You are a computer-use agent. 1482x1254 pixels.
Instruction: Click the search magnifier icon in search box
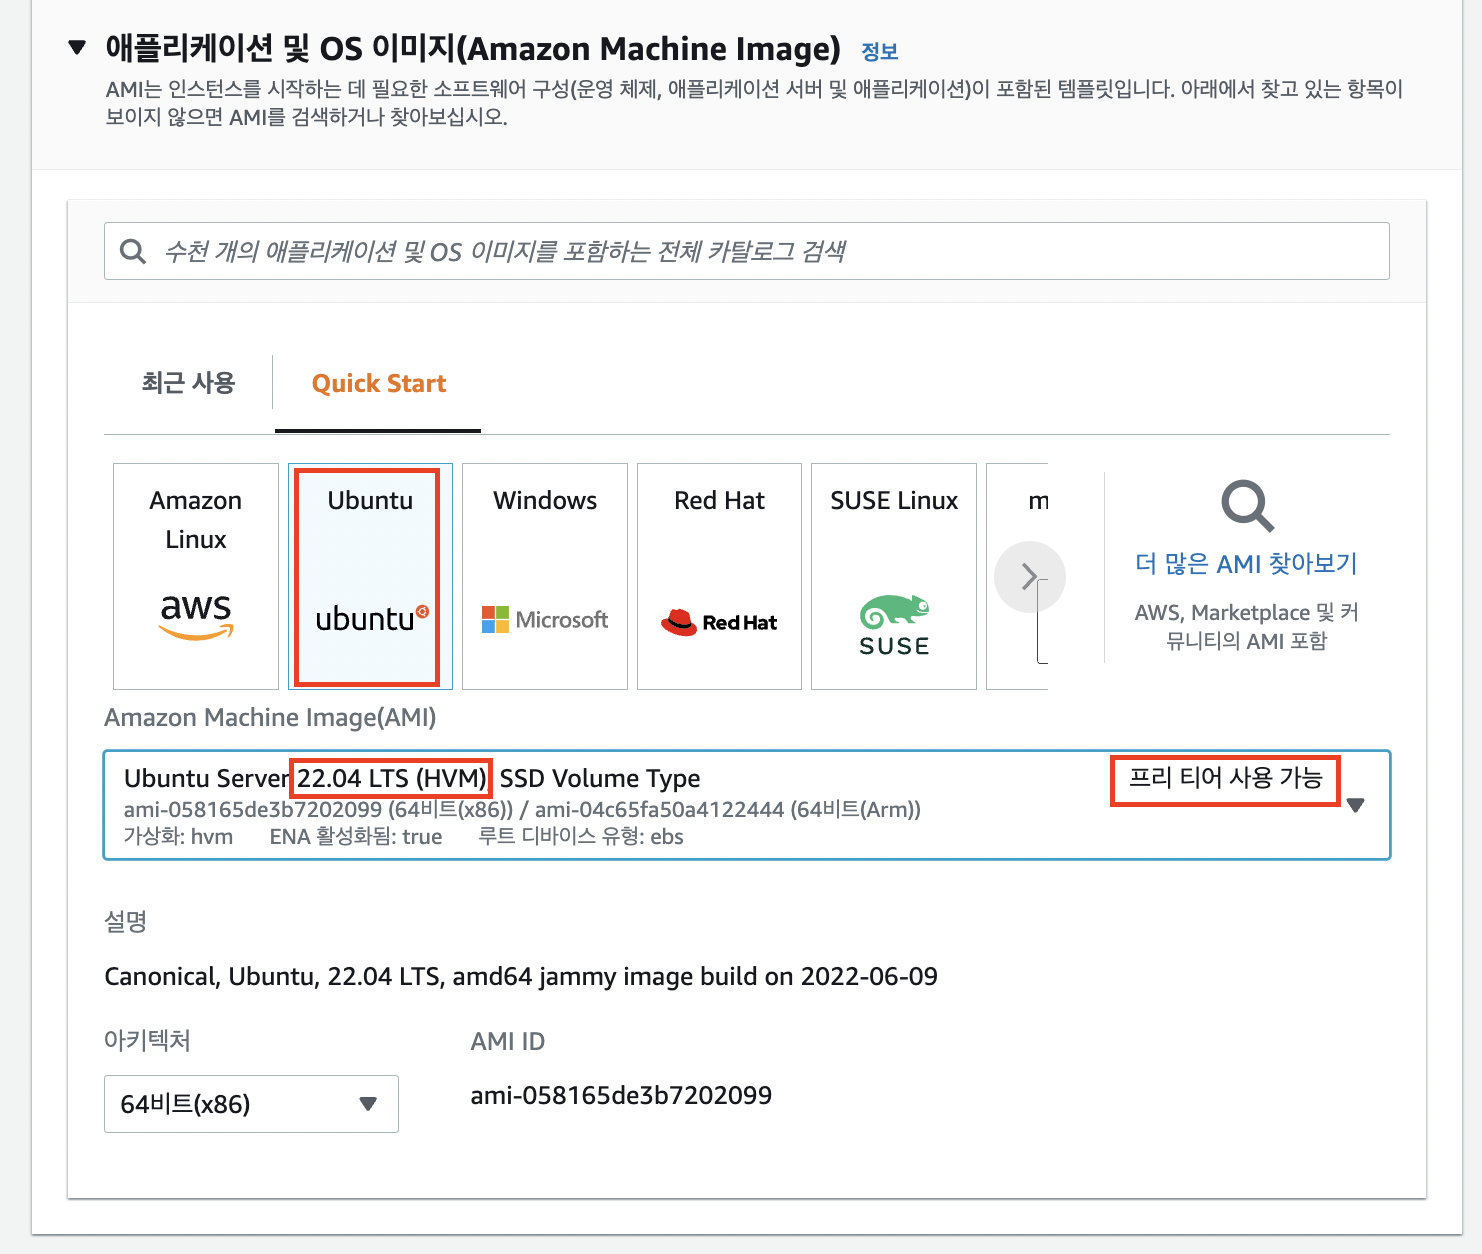coord(133,251)
